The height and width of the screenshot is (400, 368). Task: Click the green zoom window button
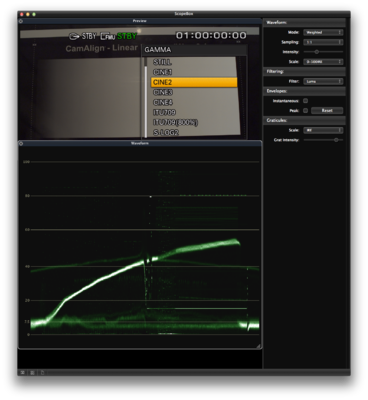(34, 14)
